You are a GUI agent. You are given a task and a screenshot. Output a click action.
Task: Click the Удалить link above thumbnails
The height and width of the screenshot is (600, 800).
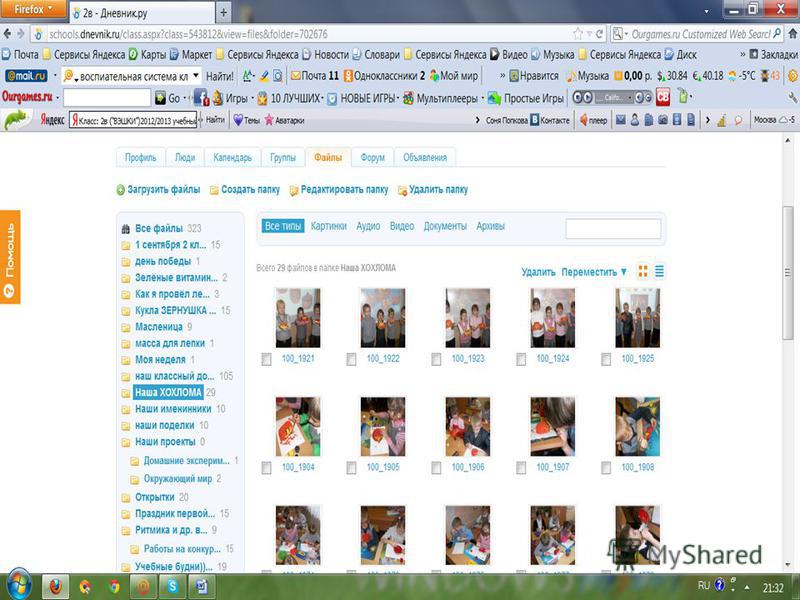[538, 272]
